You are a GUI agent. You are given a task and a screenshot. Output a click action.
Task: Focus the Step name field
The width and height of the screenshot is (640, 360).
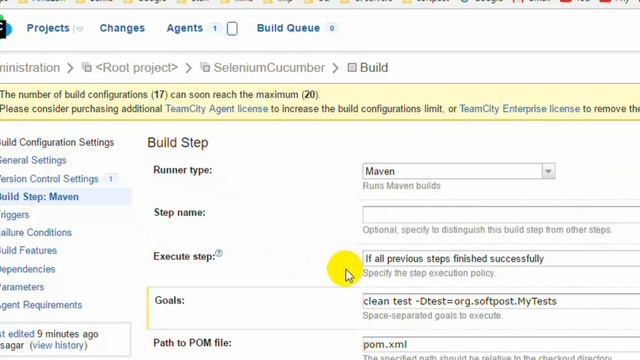(501, 215)
